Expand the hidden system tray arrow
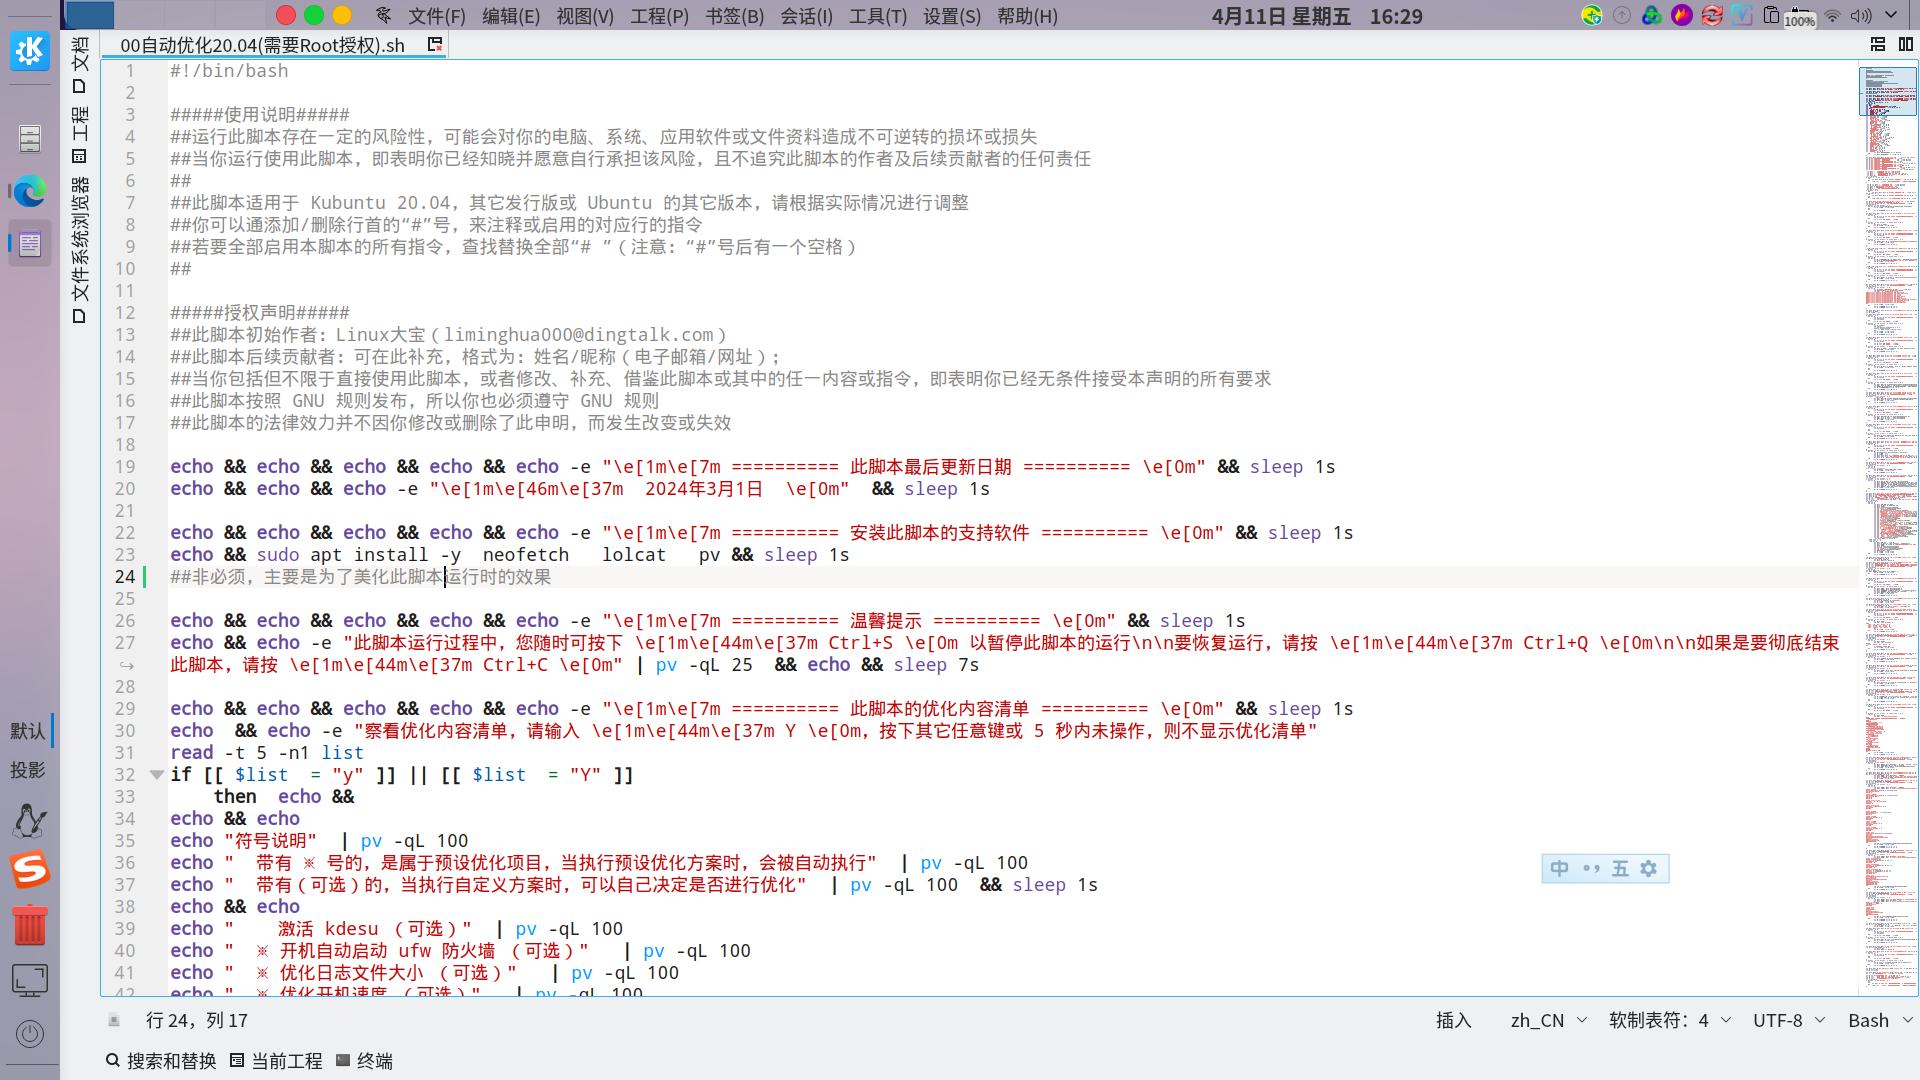The height and width of the screenshot is (1080, 1920). click(1891, 16)
